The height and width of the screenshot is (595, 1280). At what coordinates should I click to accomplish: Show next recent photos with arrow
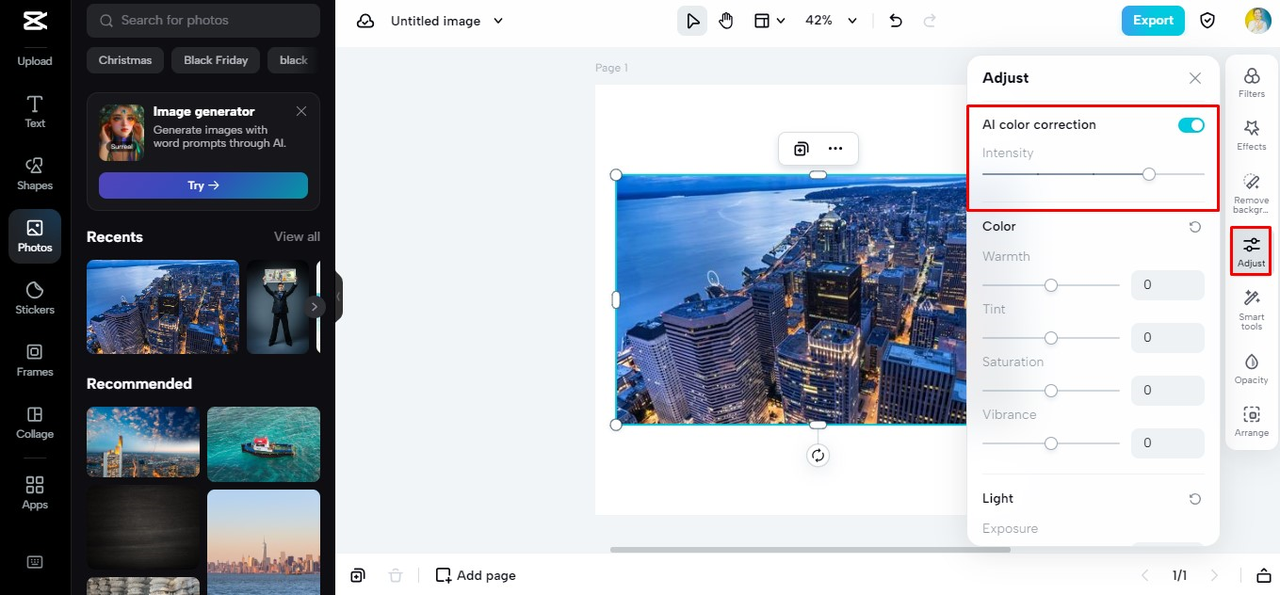315,307
